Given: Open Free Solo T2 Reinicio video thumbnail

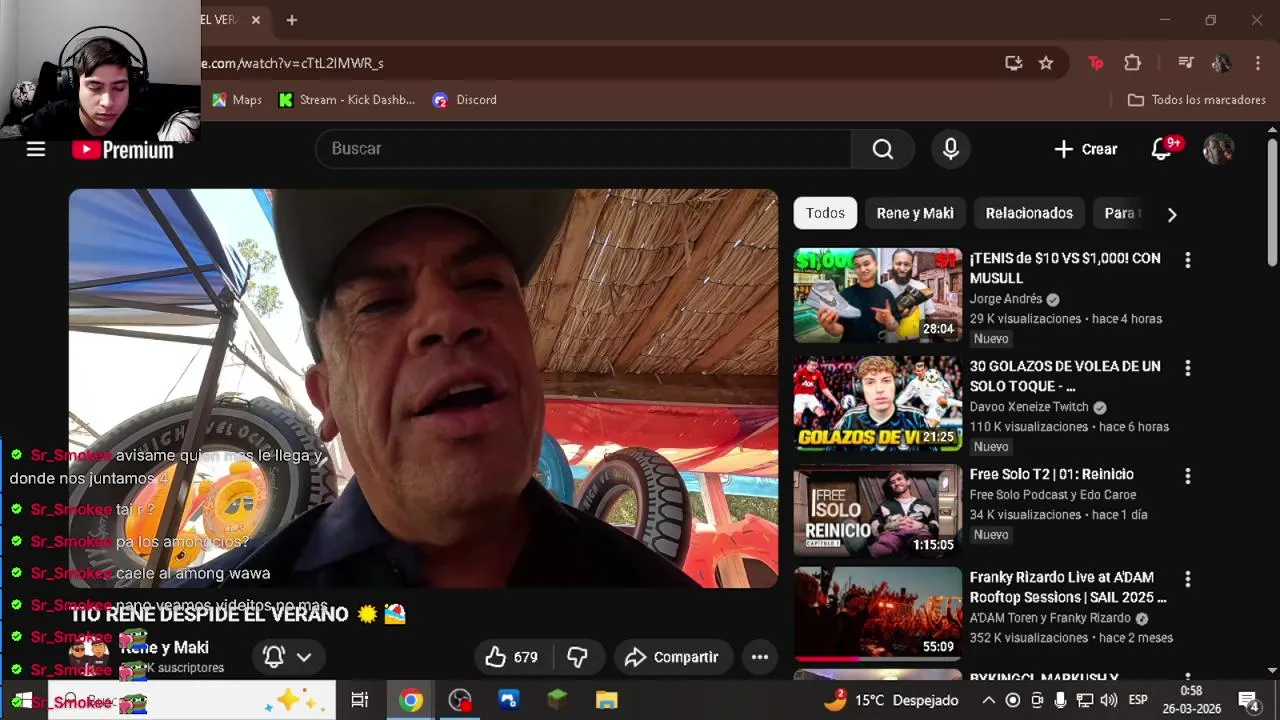Looking at the screenshot, I should point(878,511).
